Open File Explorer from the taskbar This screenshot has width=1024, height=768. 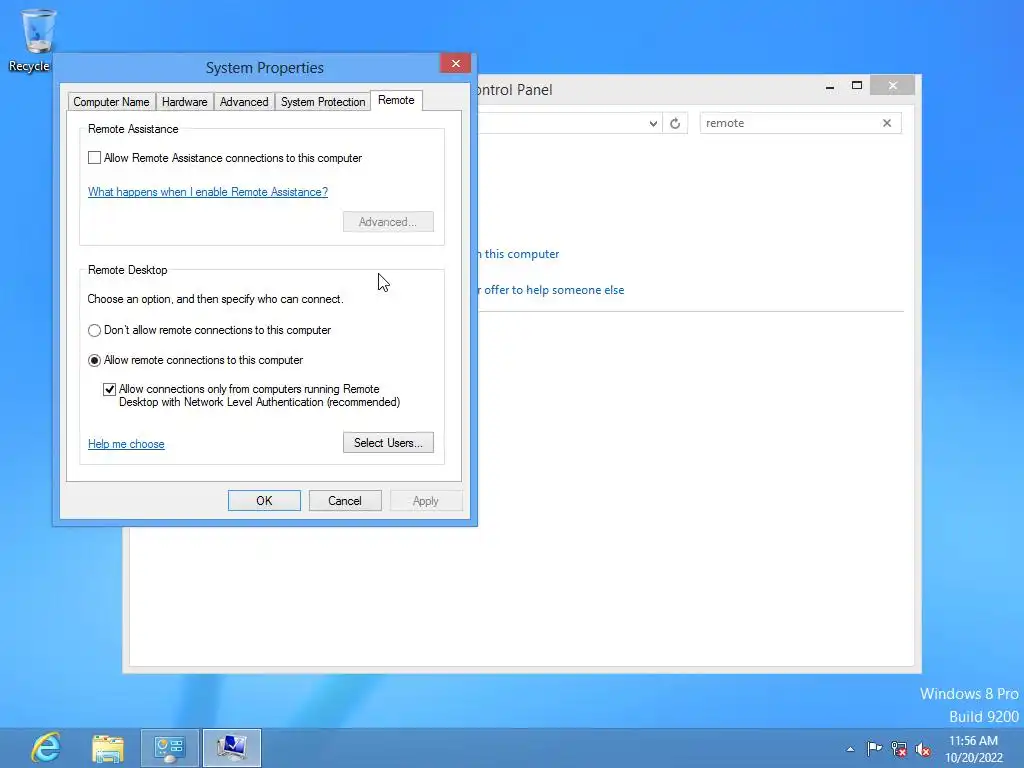tap(108, 748)
